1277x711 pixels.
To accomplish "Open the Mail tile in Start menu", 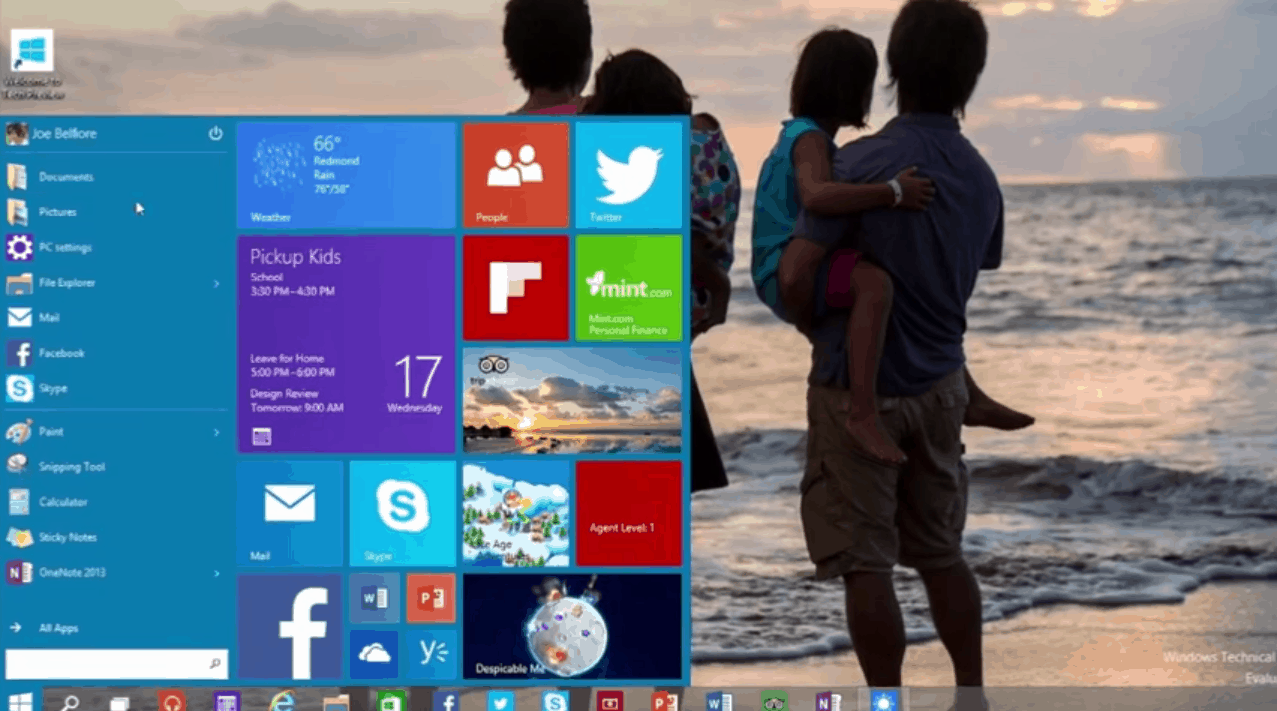I will point(290,513).
